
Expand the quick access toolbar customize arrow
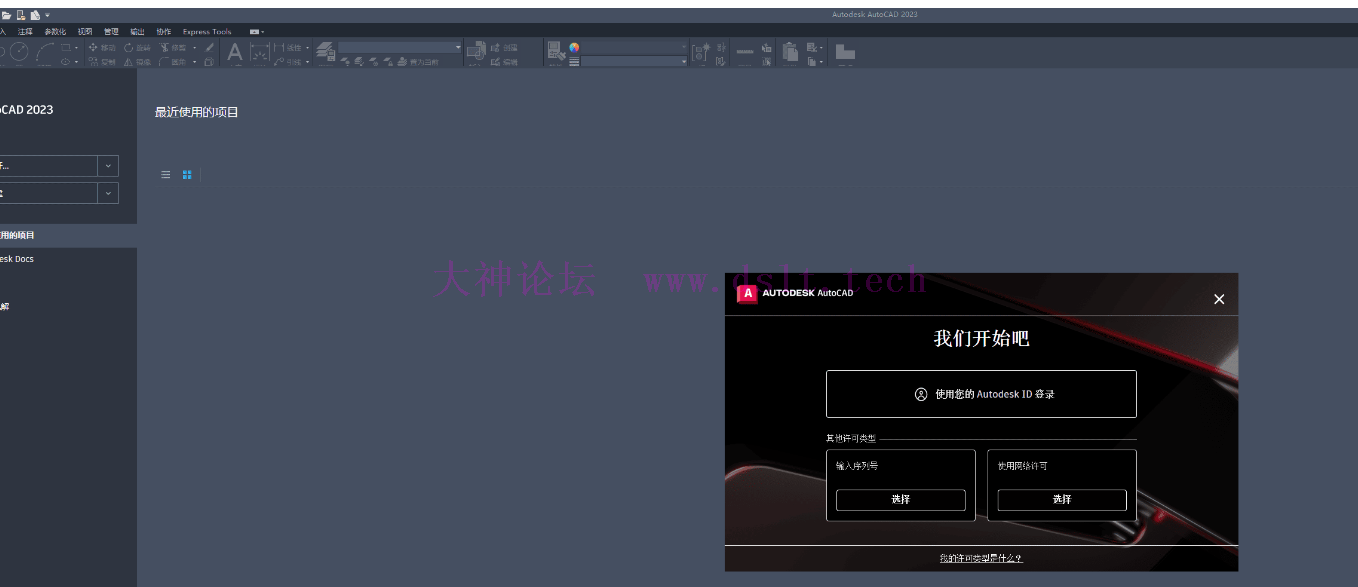coord(47,15)
